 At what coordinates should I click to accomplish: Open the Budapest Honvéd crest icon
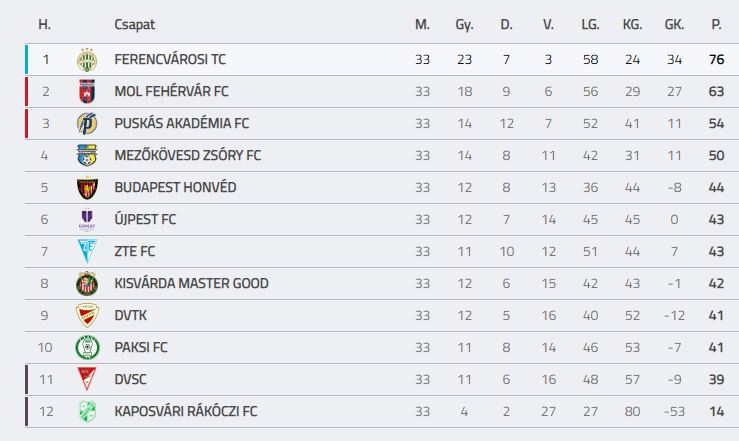coord(87,188)
